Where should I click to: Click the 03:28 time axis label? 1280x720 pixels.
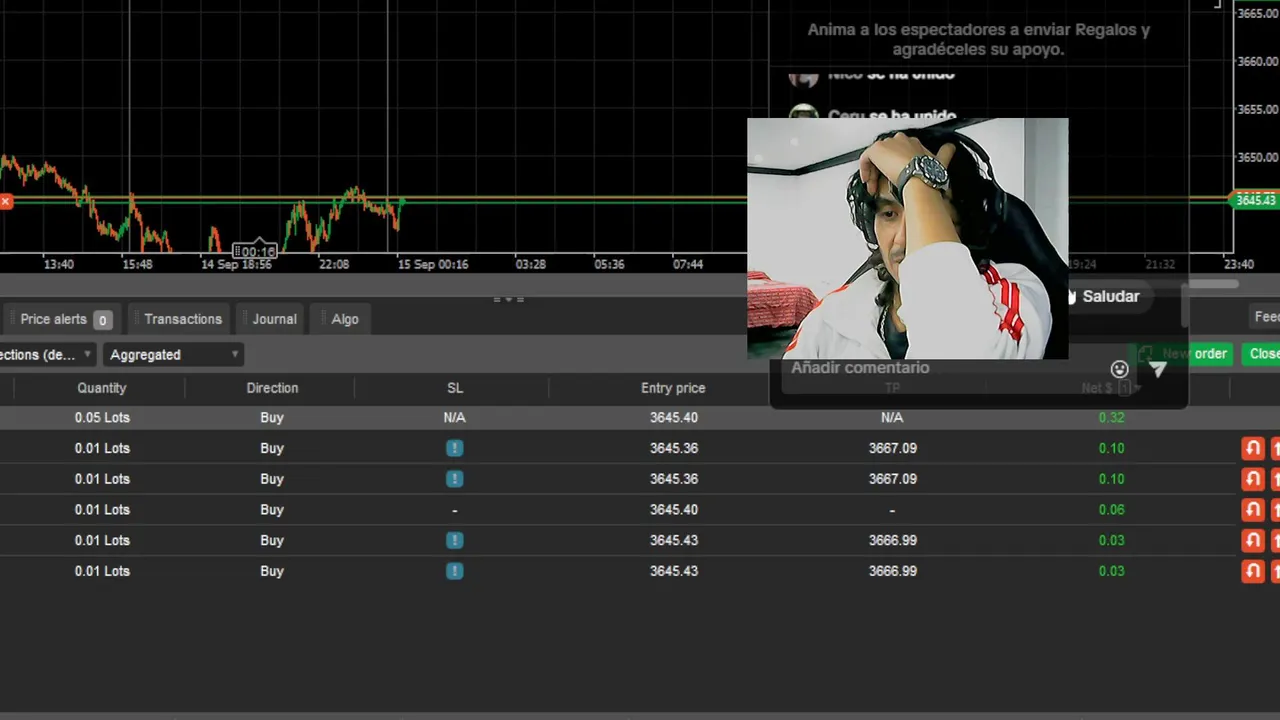(530, 265)
